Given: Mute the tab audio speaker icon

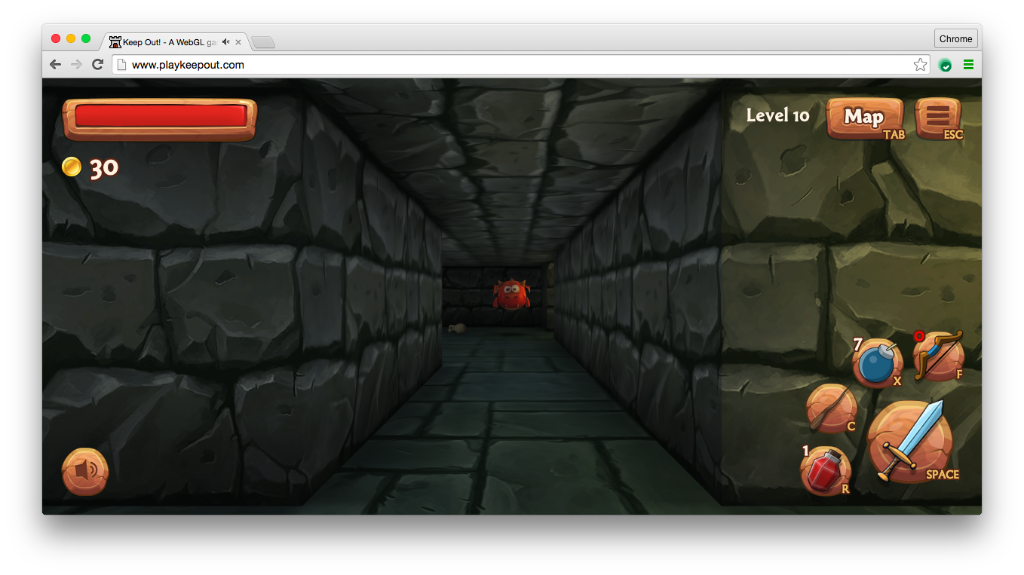Looking at the screenshot, I should 226,42.
